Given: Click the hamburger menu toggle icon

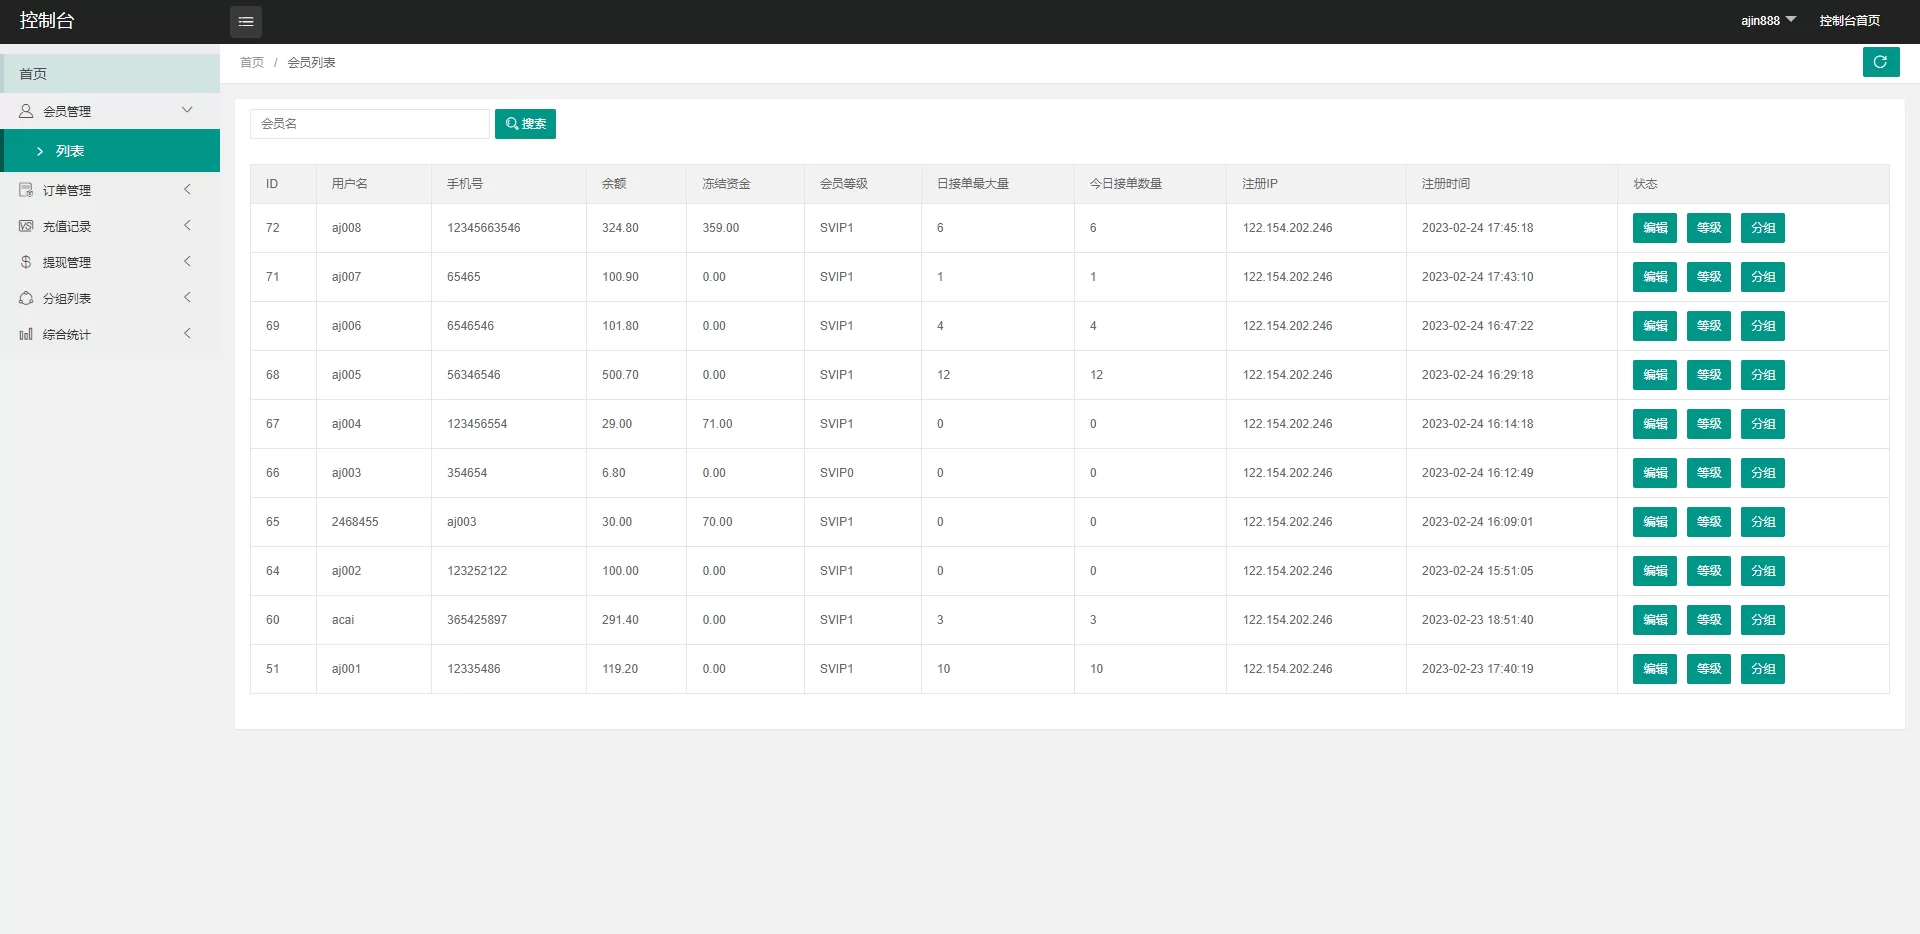Looking at the screenshot, I should click(245, 21).
